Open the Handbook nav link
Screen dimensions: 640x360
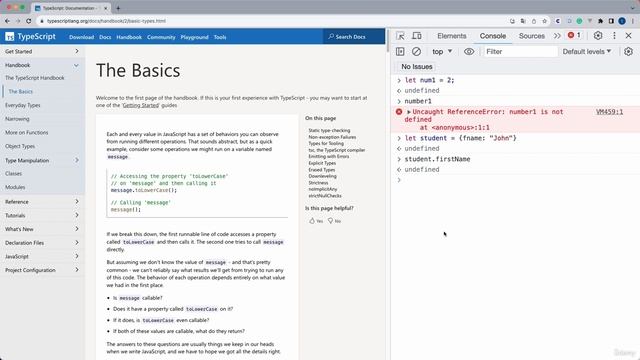coord(129,37)
